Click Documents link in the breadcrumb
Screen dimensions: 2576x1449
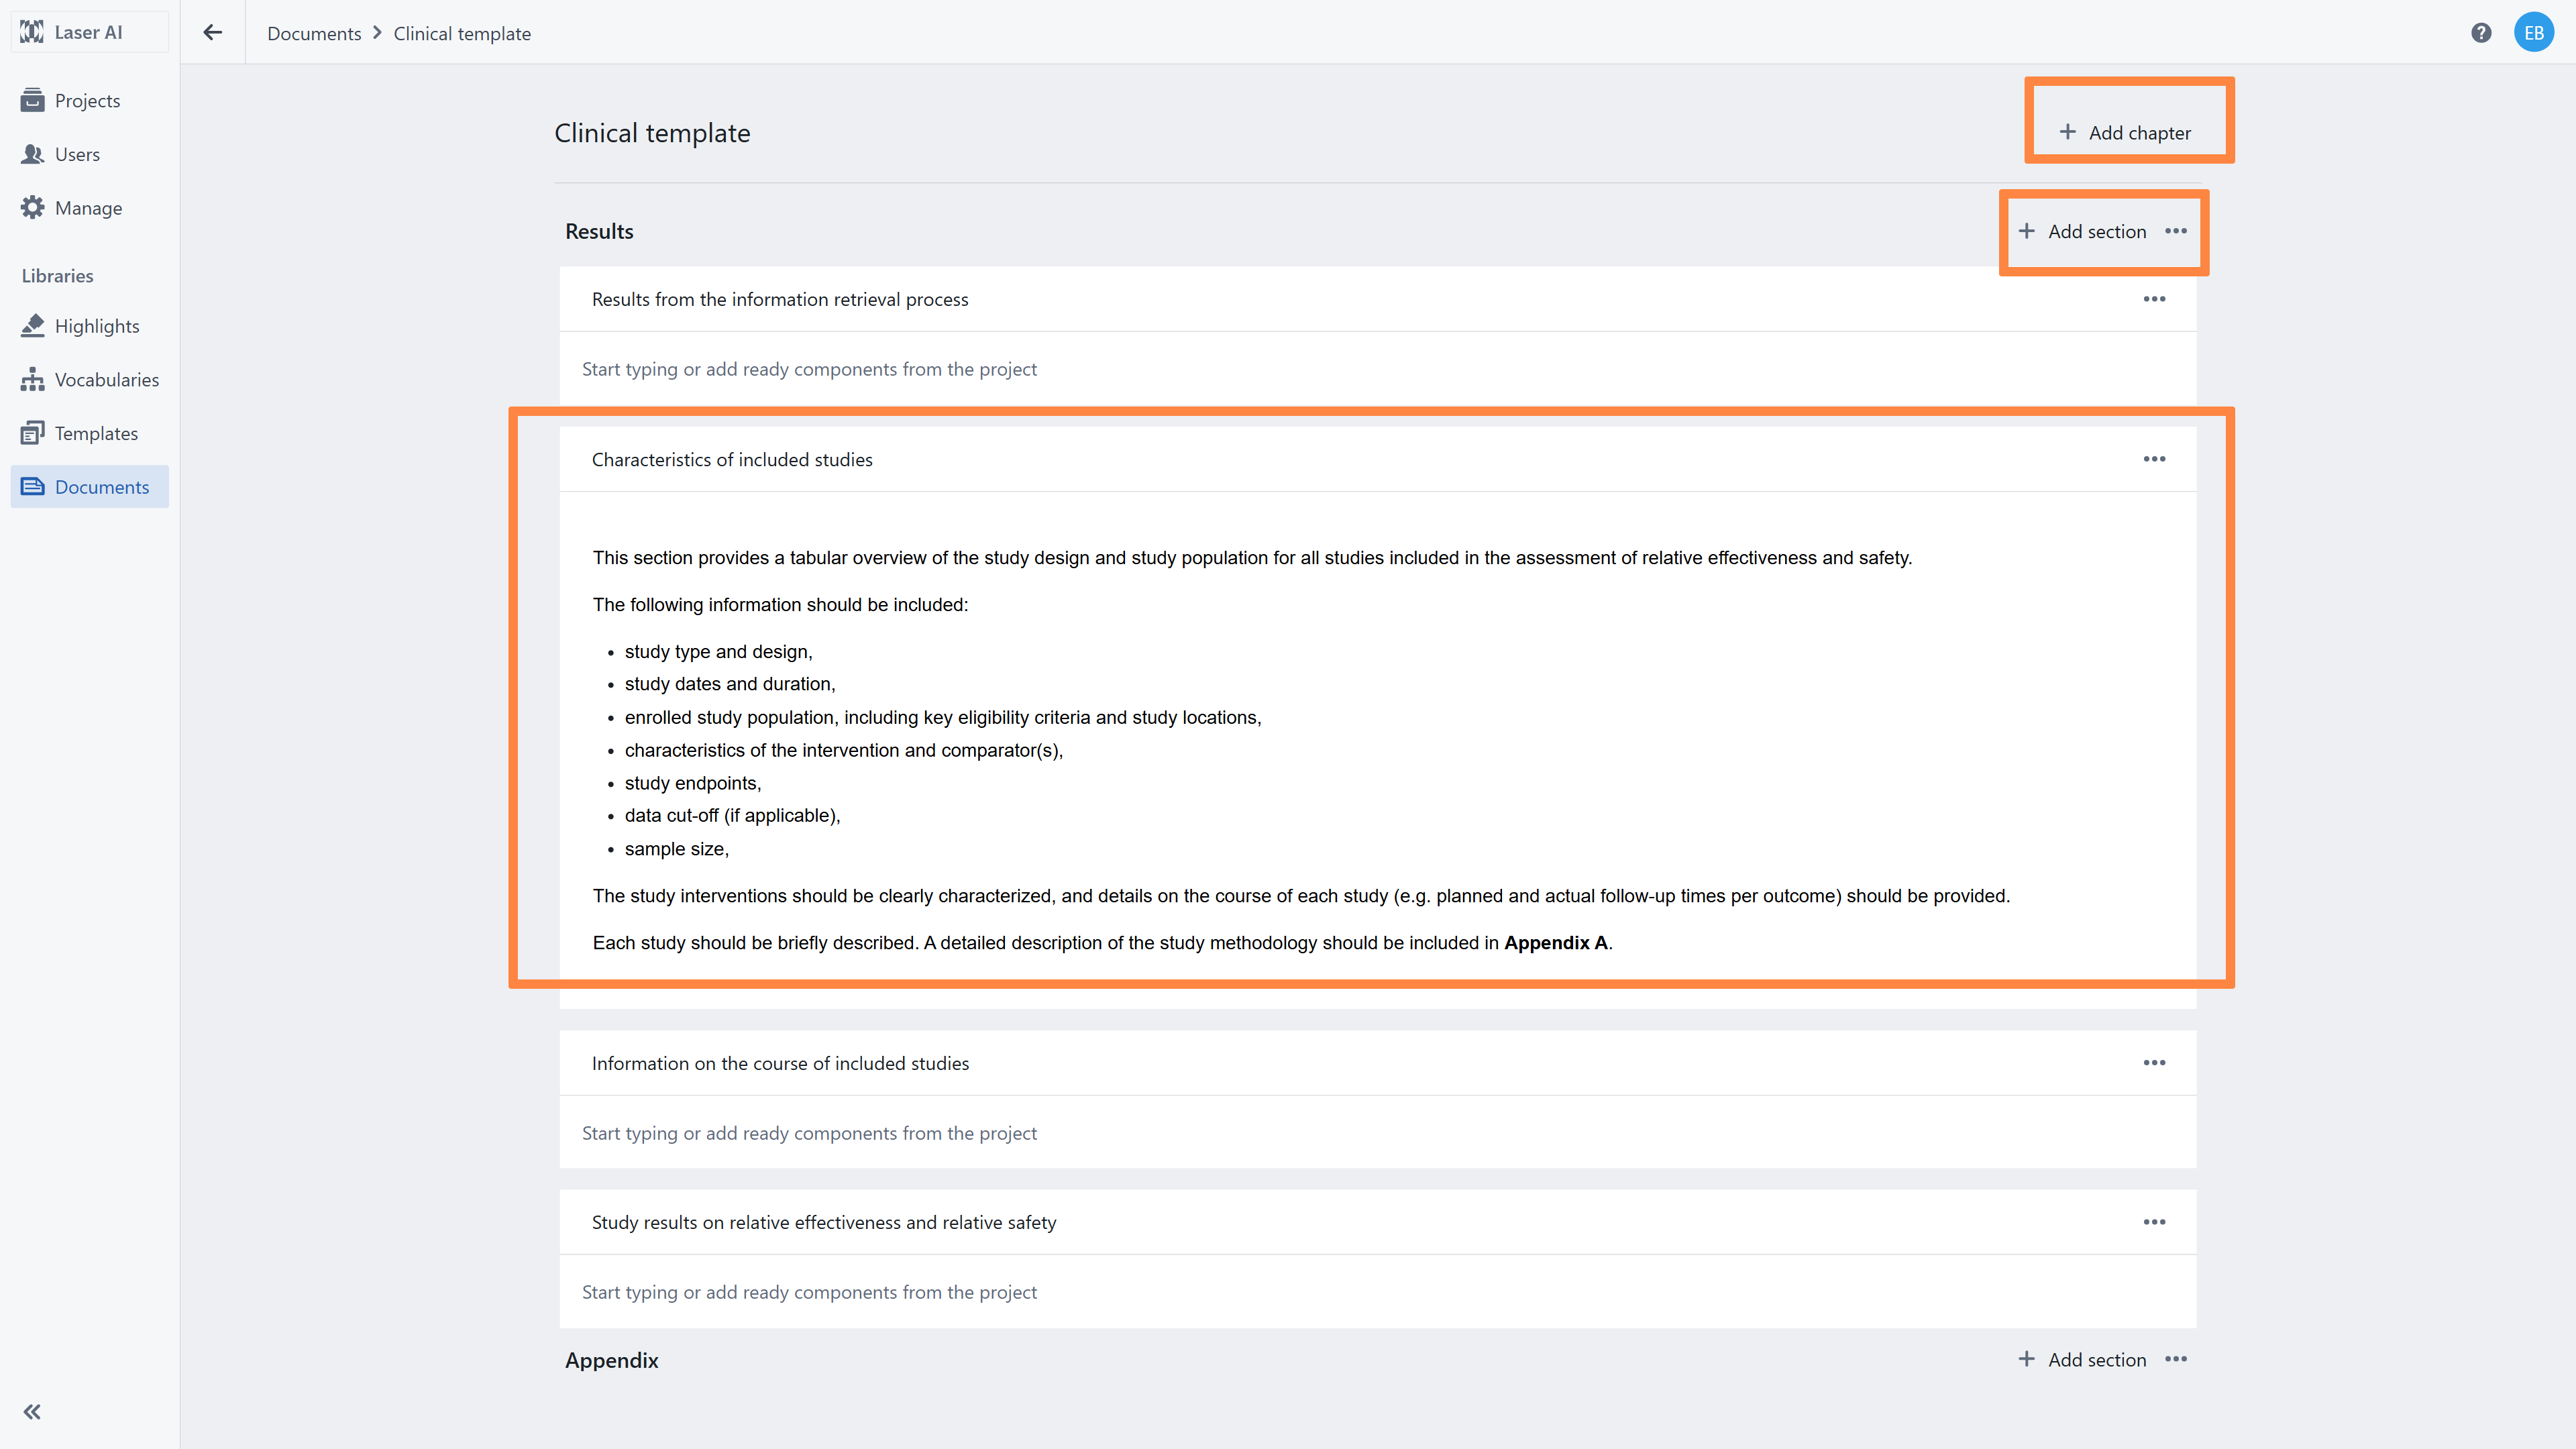coord(314,33)
